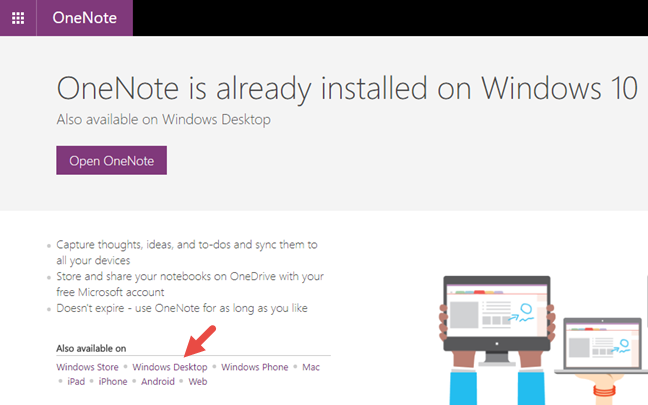Viewport: 648px width, 405px height.
Task: Follow the iPad link
Action: pyautogui.click(x=76, y=381)
